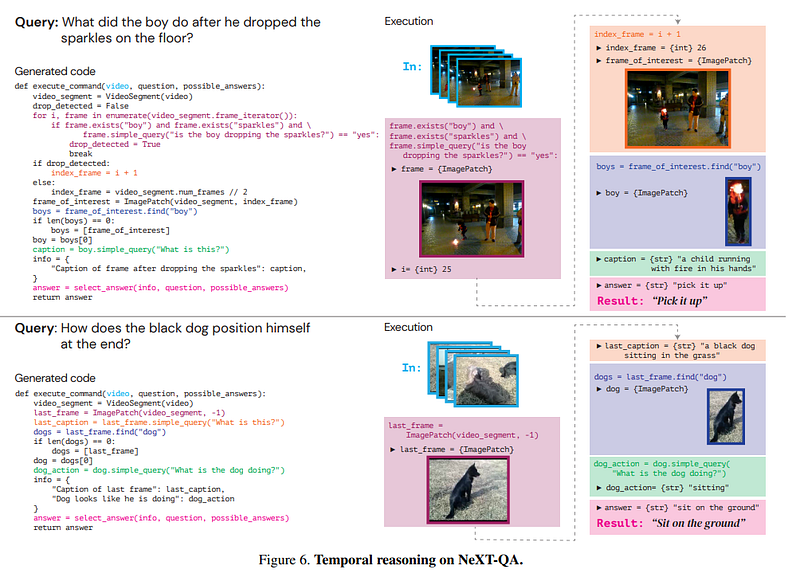
Task: Click the 'Figure 6. Temporal reasoning on NeXT-QA.' caption
Action: [x=391, y=560]
